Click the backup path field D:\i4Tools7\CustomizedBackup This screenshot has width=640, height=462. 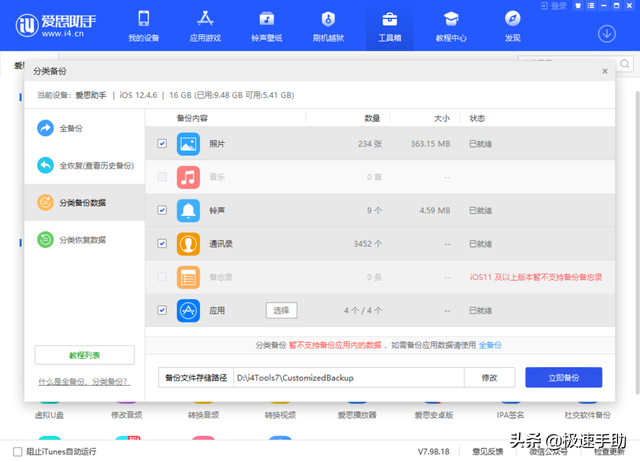coord(348,378)
